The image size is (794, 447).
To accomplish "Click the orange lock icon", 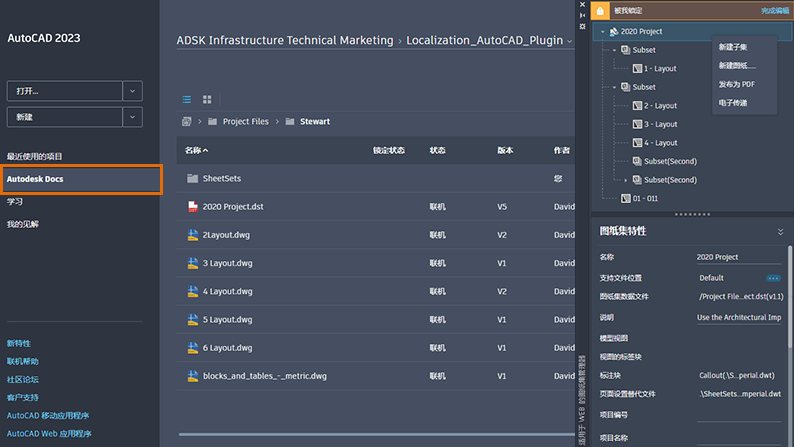I will (x=599, y=11).
